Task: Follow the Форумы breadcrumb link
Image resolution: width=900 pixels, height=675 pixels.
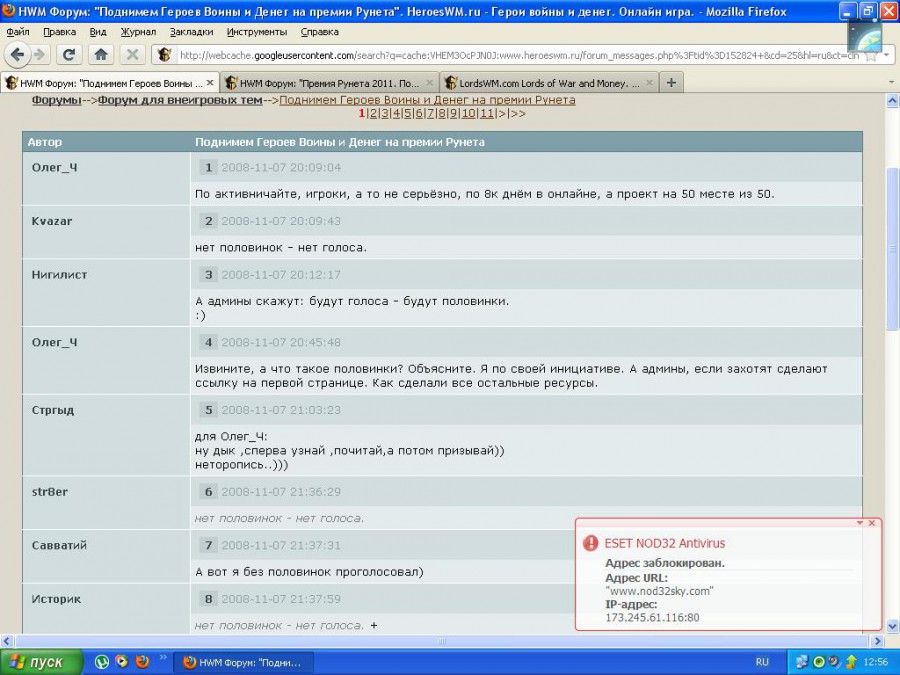Action: point(56,100)
